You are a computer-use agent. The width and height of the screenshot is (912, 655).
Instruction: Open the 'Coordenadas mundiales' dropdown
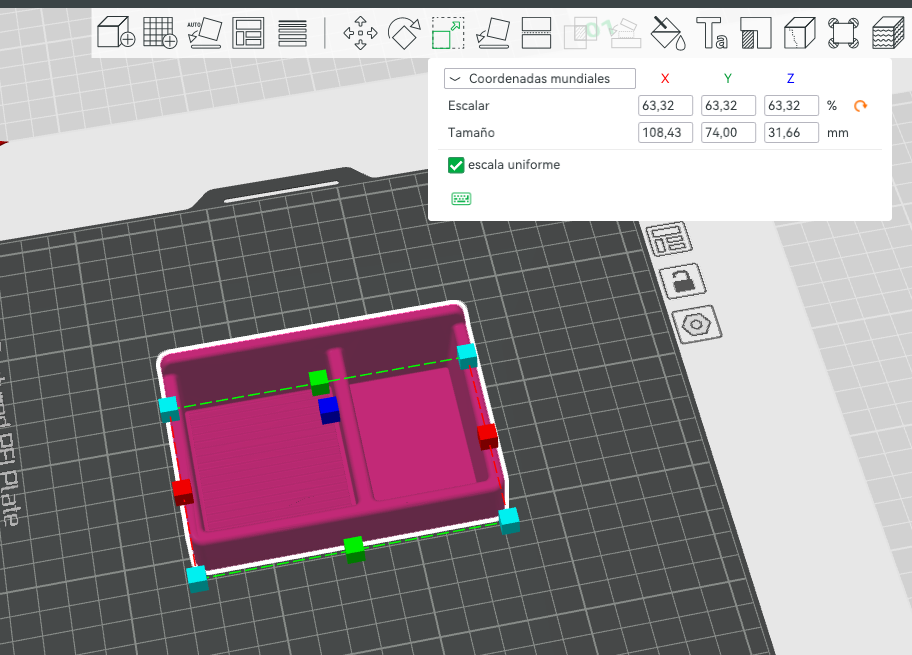[x=540, y=79]
